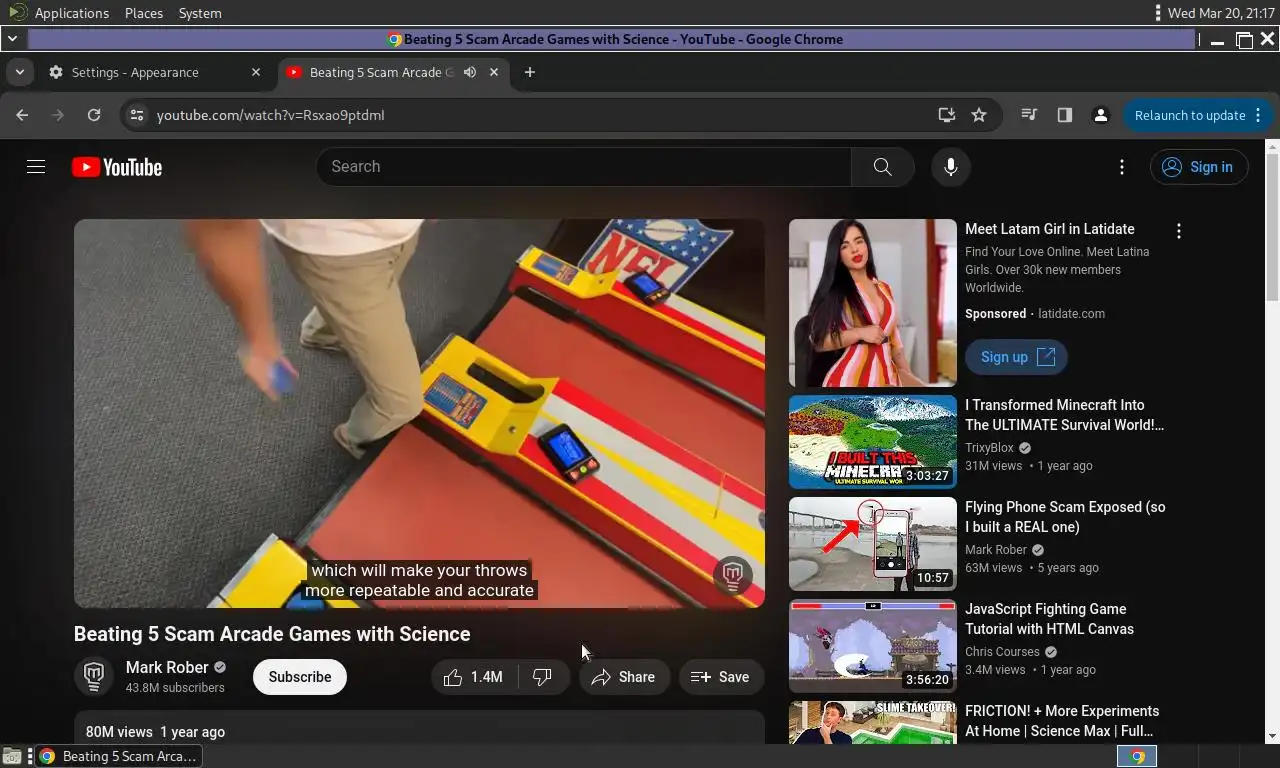Click the Mark Rober channel name
This screenshot has height=768, width=1280.
[167, 667]
